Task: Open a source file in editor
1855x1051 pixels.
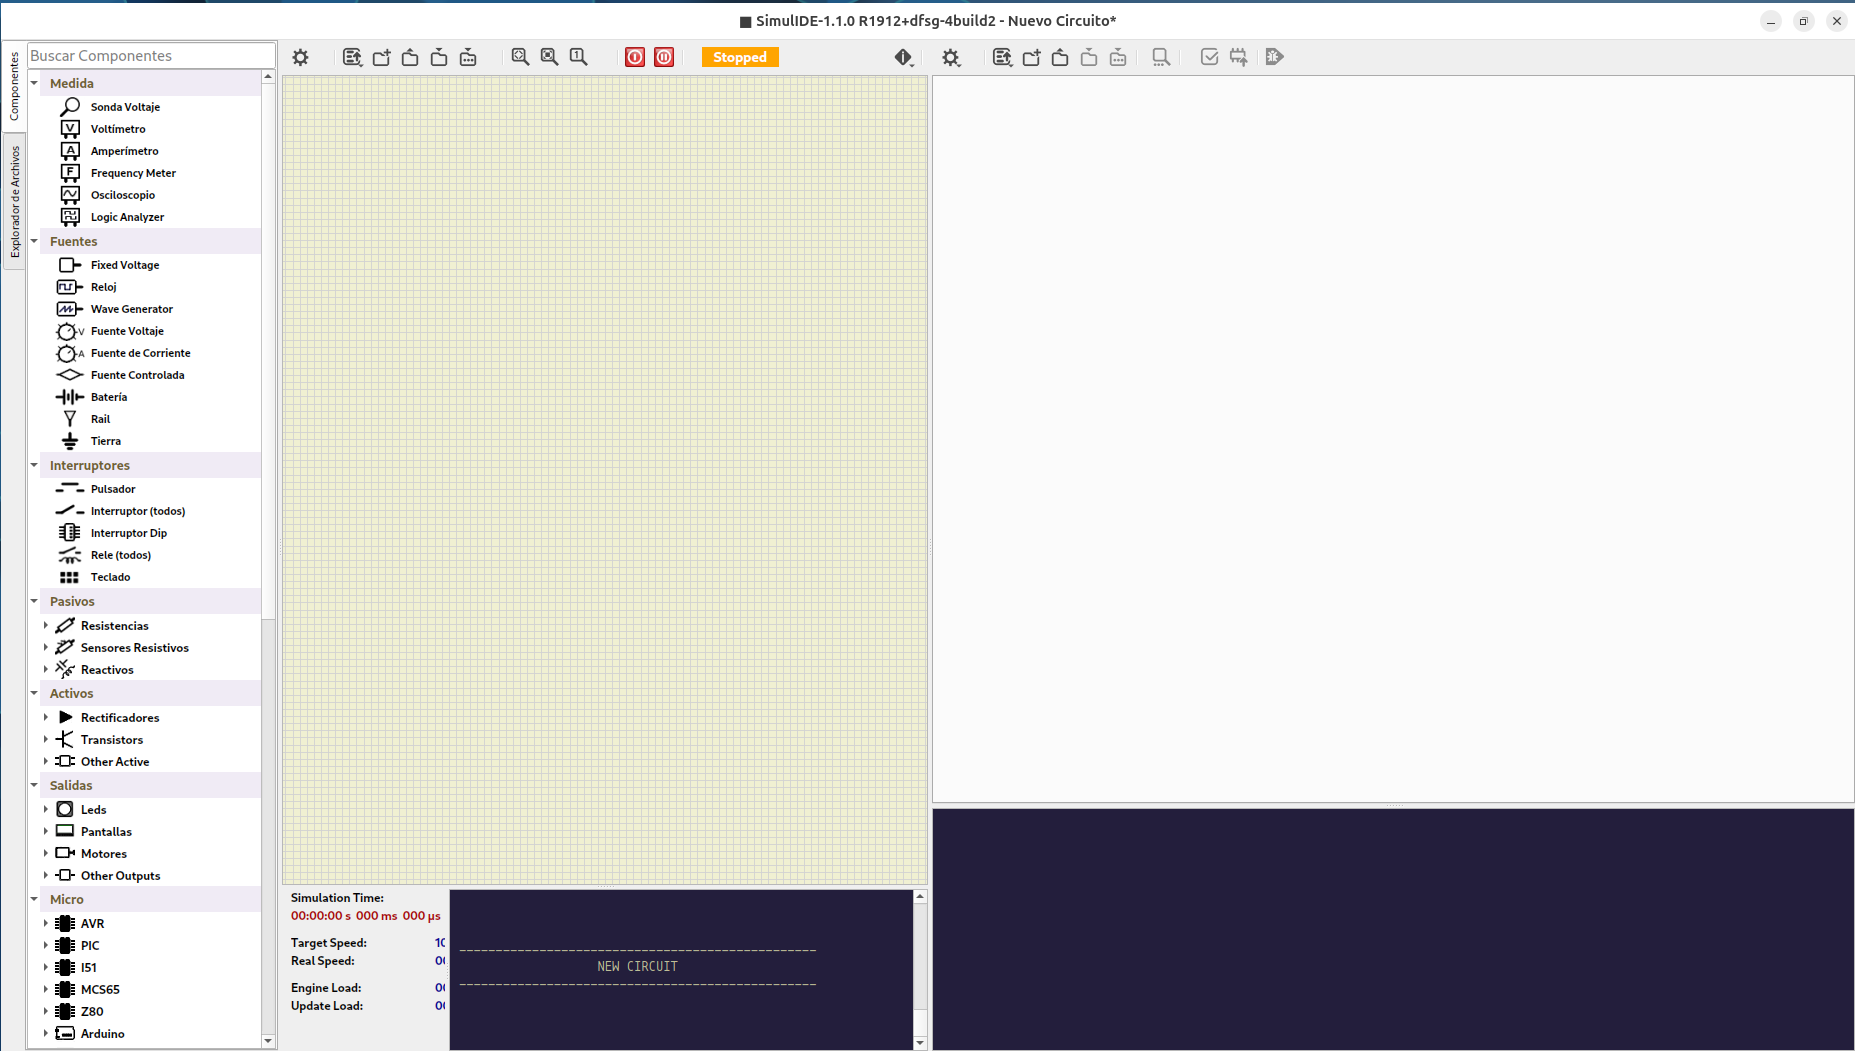Action: (1060, 57)
